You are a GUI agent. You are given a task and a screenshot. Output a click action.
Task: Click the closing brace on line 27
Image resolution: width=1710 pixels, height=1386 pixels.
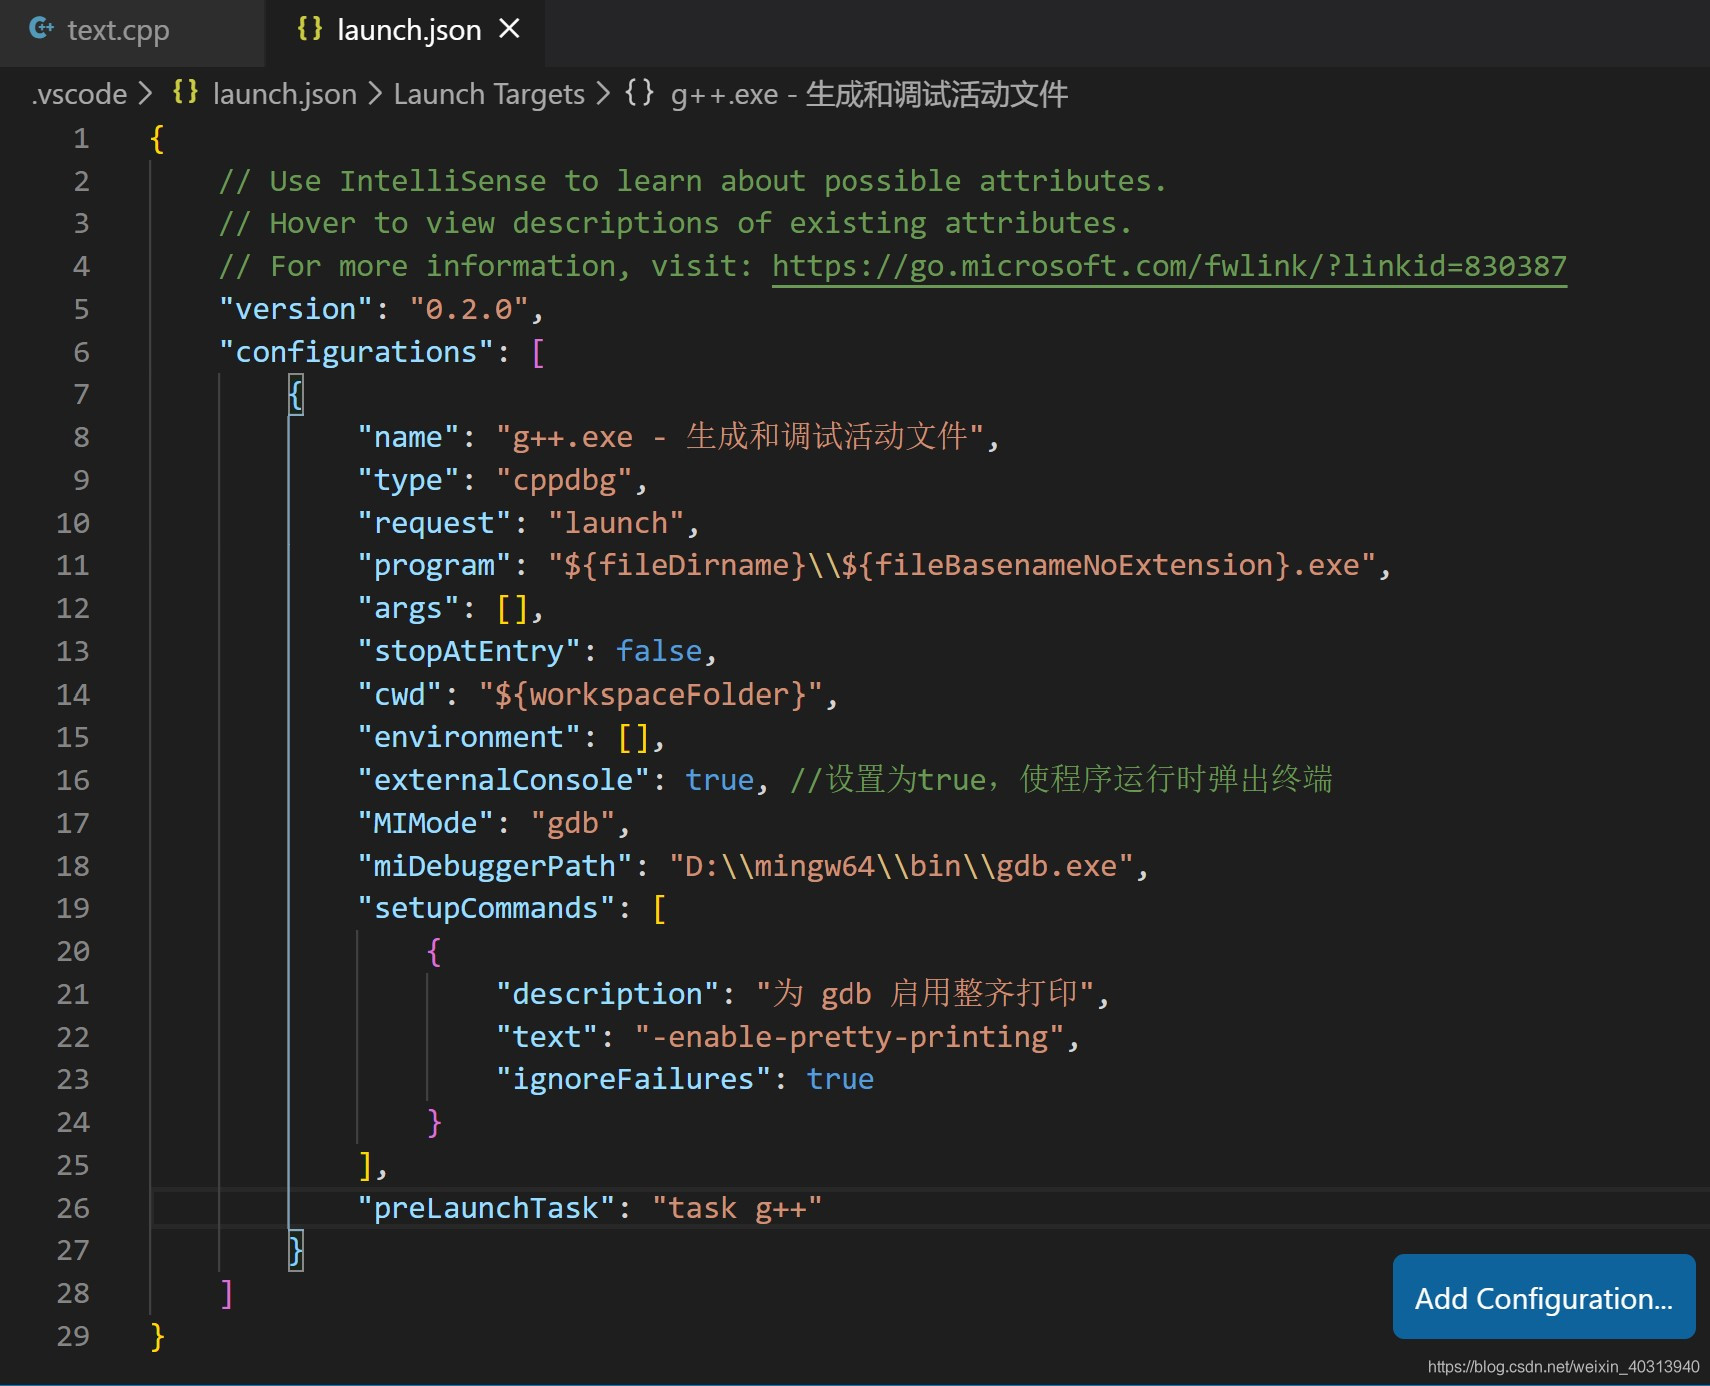point(296,1251)
